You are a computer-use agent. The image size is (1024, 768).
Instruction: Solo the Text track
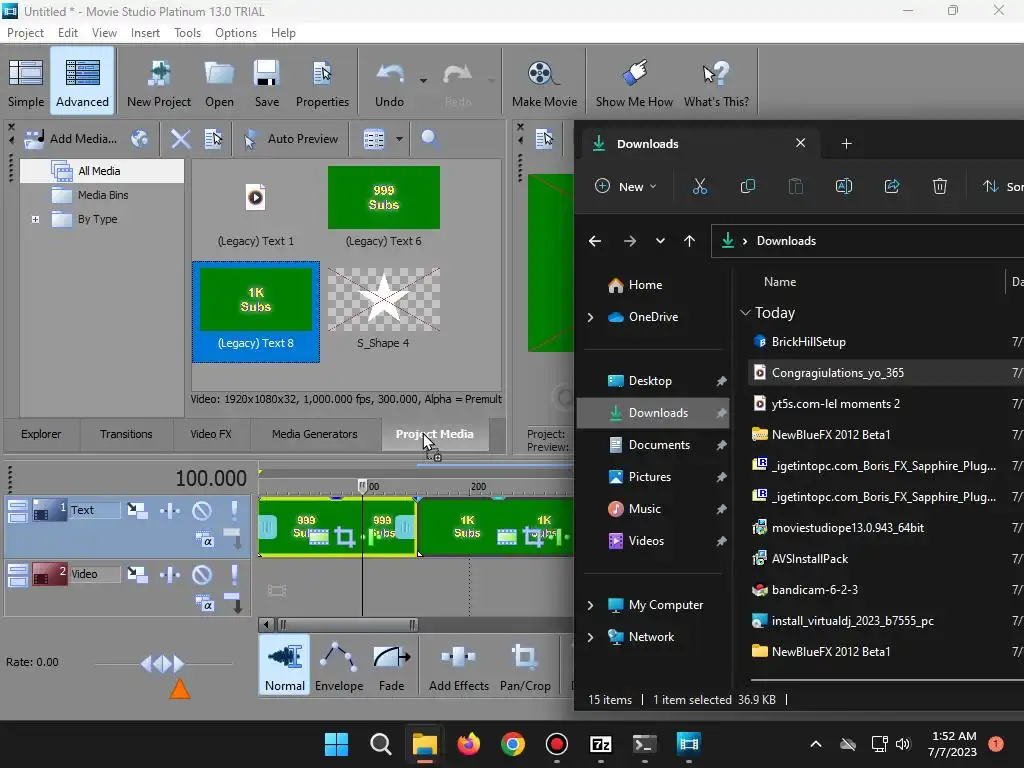tap(234, 510)
